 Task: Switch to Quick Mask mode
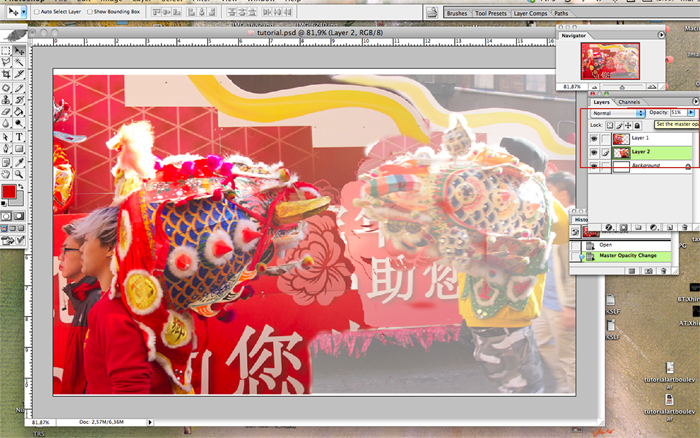(19, 216)
